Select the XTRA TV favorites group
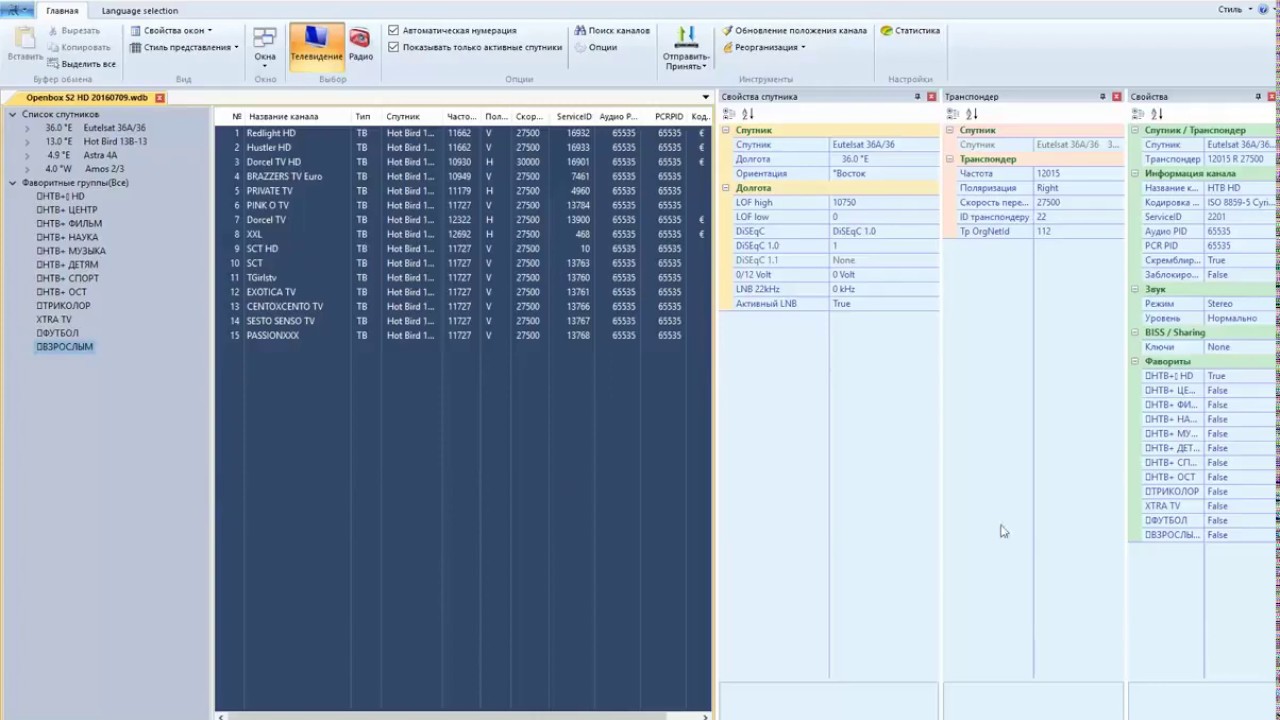Viewport: 1280px width, 720px height. [54, 320]
